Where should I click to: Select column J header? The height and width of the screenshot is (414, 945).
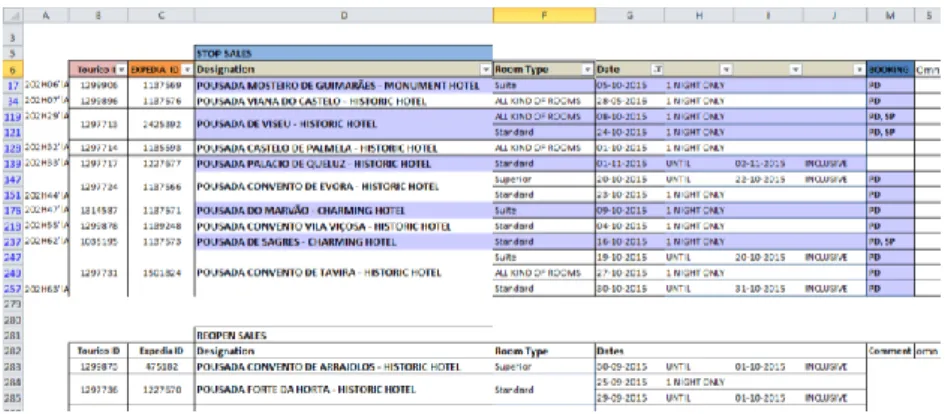click(835, 16)
